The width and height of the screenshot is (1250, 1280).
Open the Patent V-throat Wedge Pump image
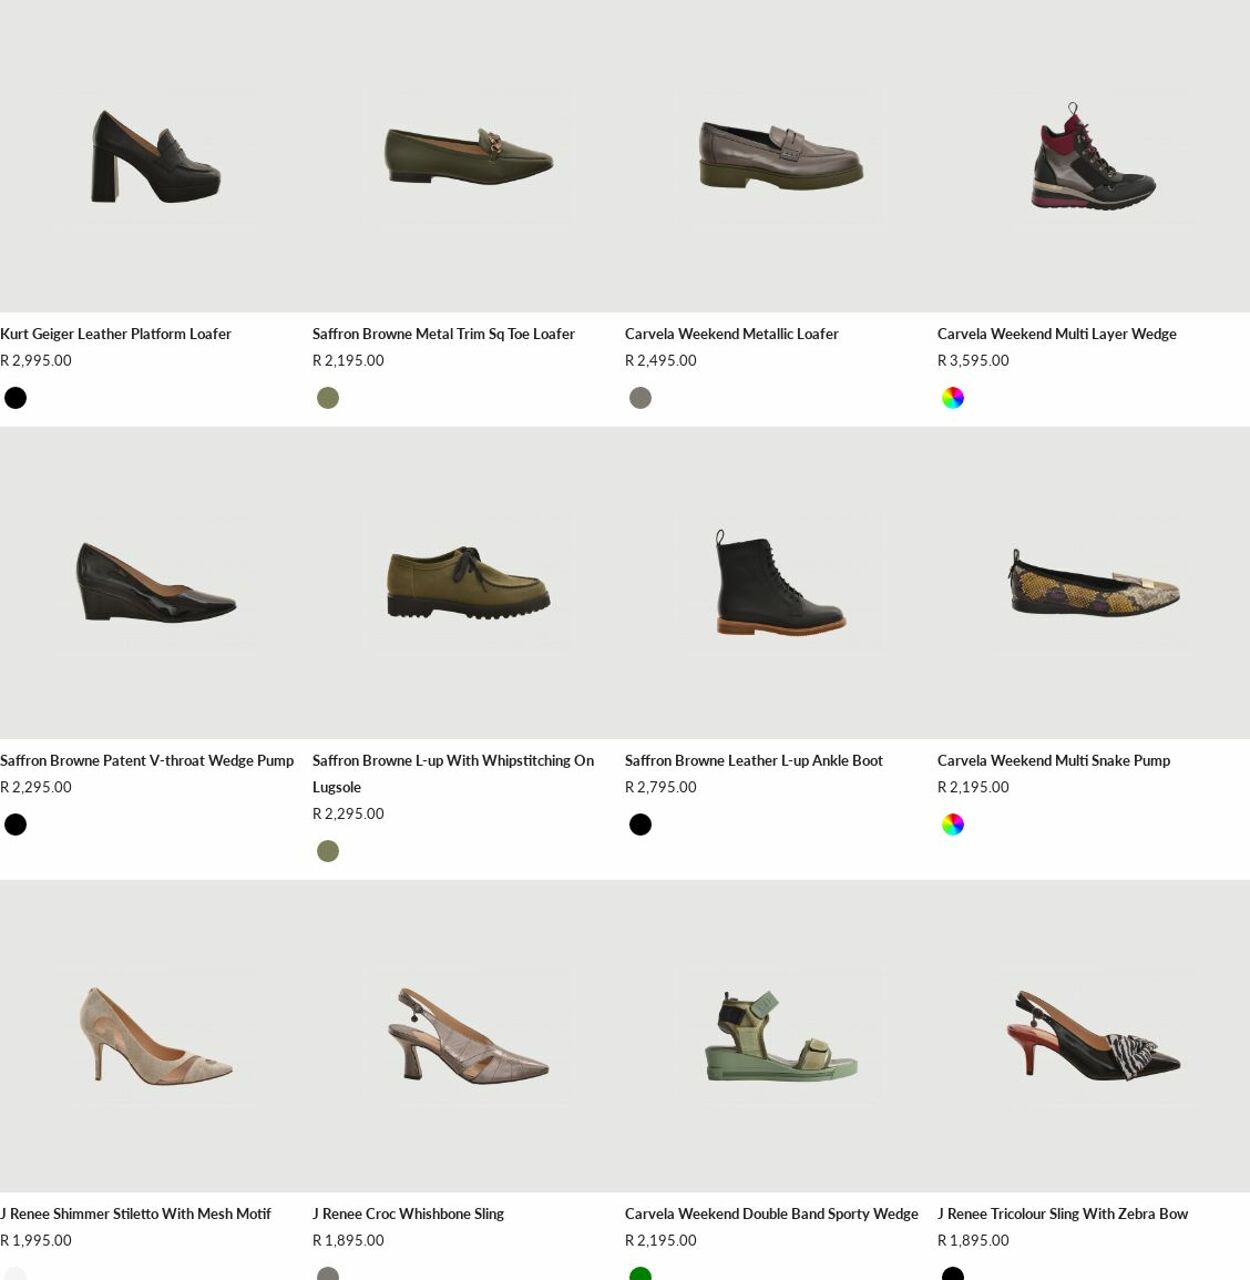click(156, 583)
